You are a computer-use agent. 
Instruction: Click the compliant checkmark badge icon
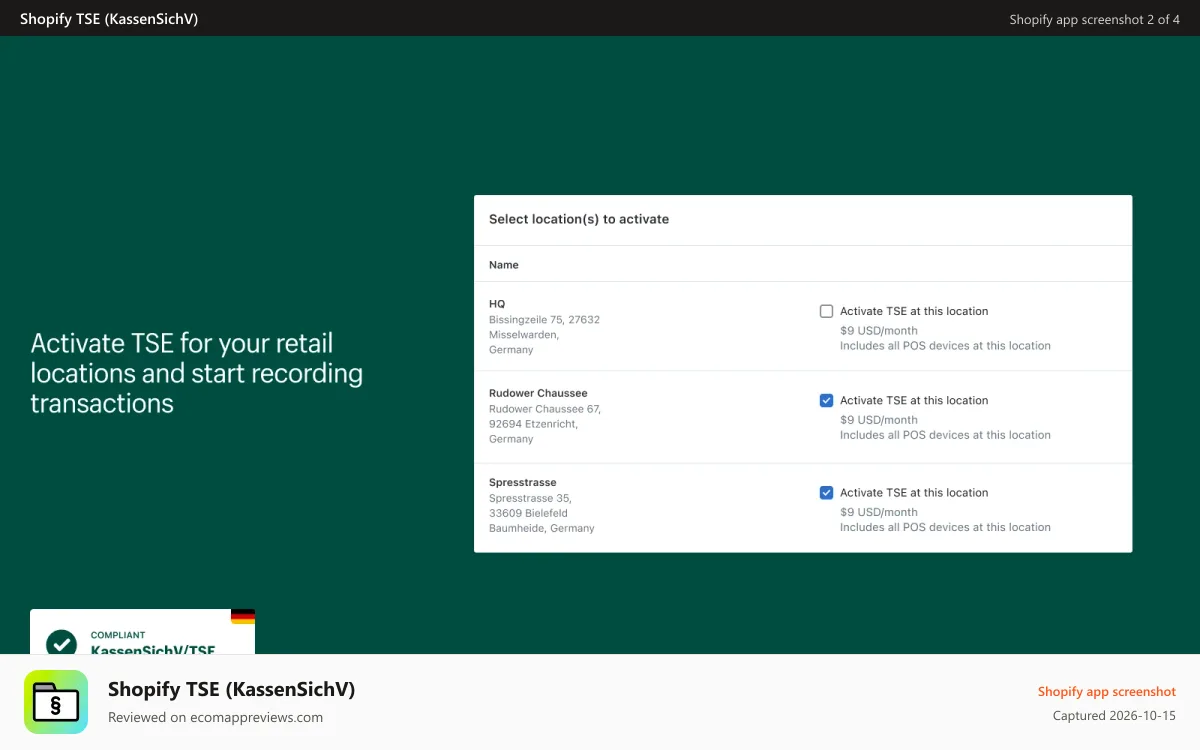62,642
